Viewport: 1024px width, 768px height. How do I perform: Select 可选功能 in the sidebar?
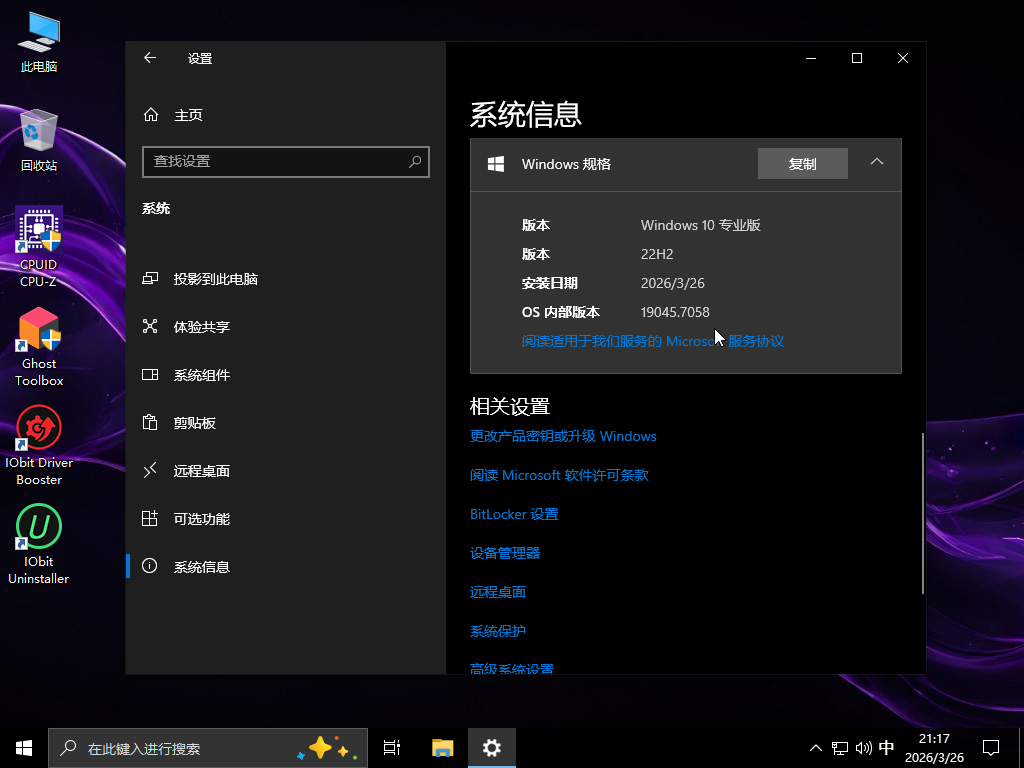point(201,519)
